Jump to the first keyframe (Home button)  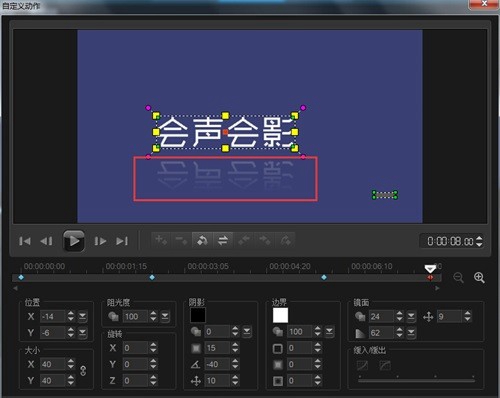(25, 241)
